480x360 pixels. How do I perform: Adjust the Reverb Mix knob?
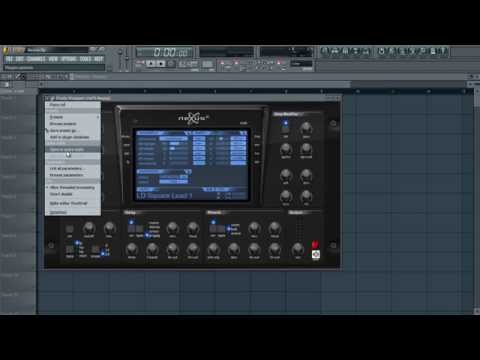click(254, 228)
